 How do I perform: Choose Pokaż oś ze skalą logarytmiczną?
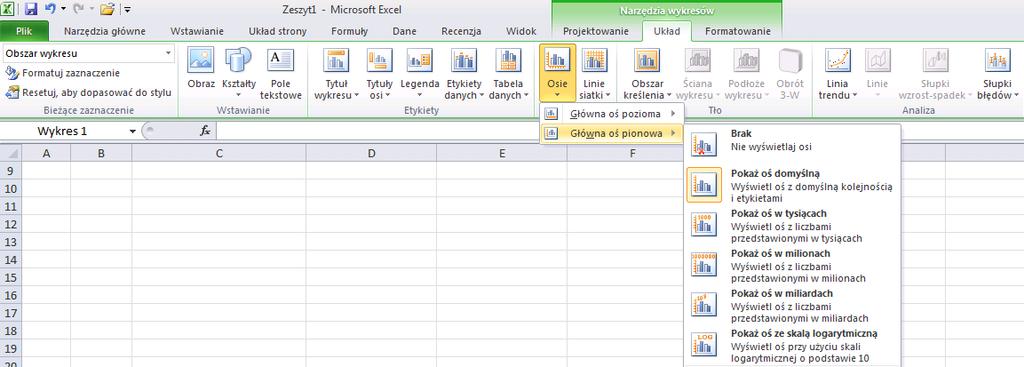pyautogui.click(x=792, y=345)
